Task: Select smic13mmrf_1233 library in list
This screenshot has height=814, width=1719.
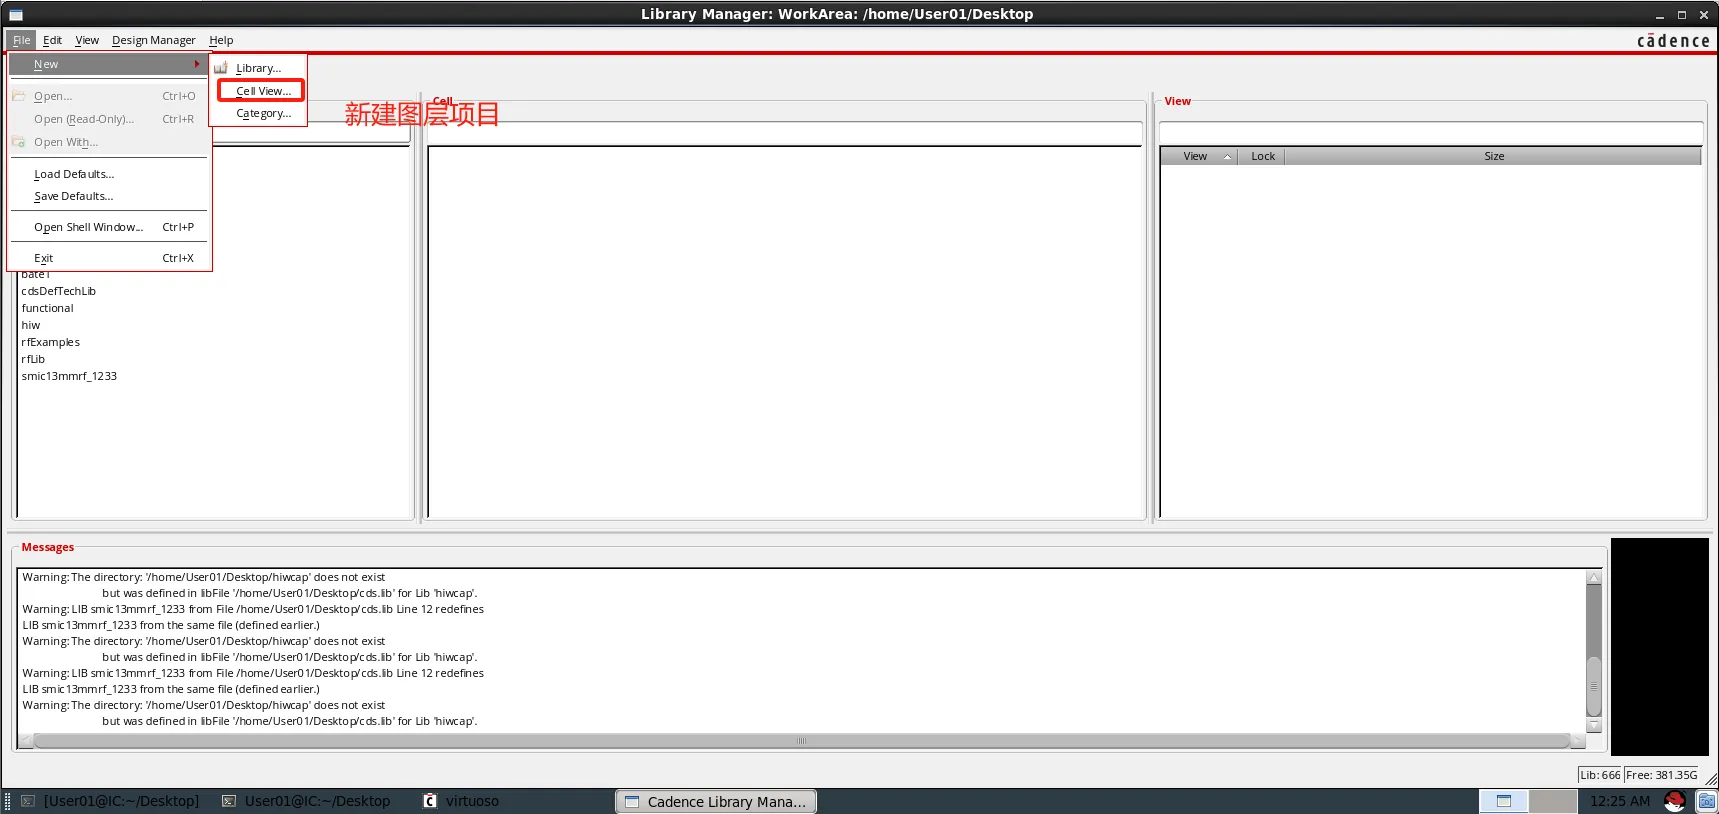Action: pos(69,376)
